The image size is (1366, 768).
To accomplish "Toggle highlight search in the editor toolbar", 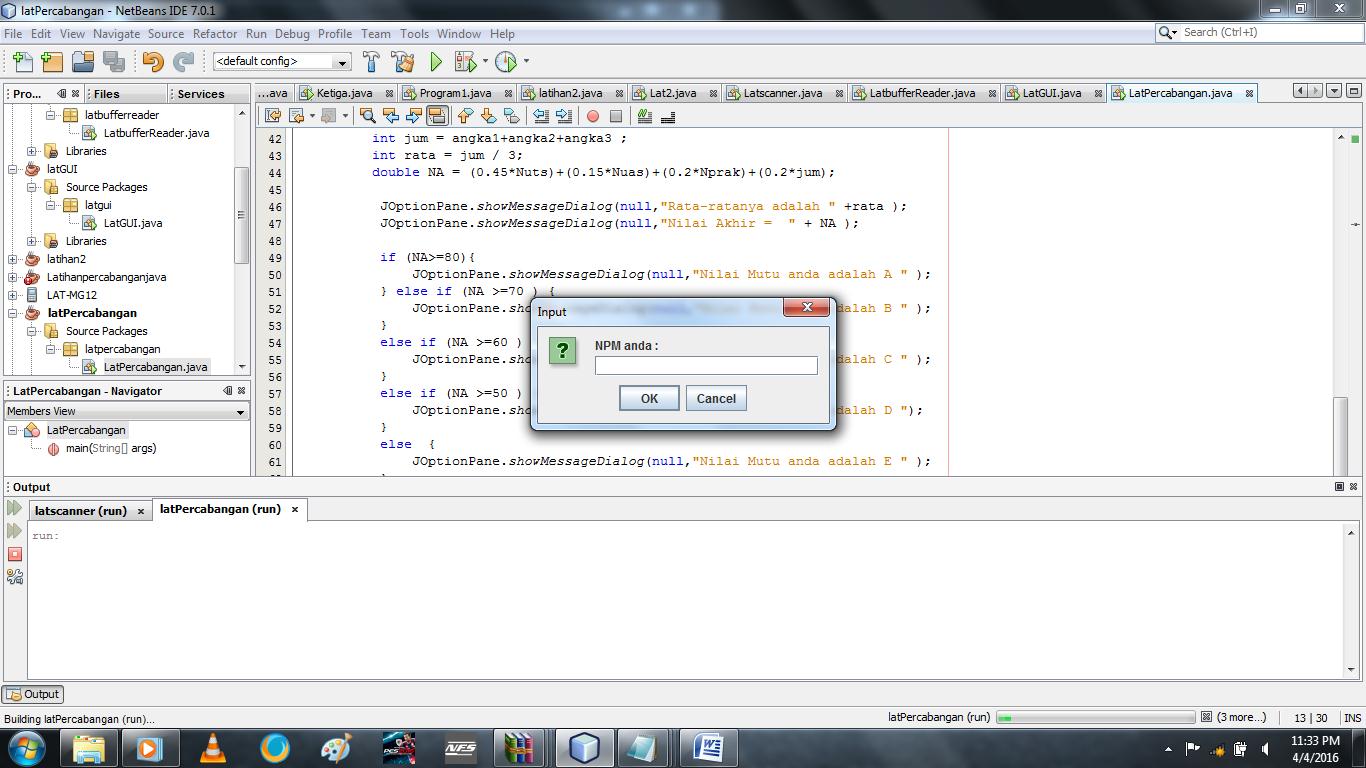I will tap(436, 115).
